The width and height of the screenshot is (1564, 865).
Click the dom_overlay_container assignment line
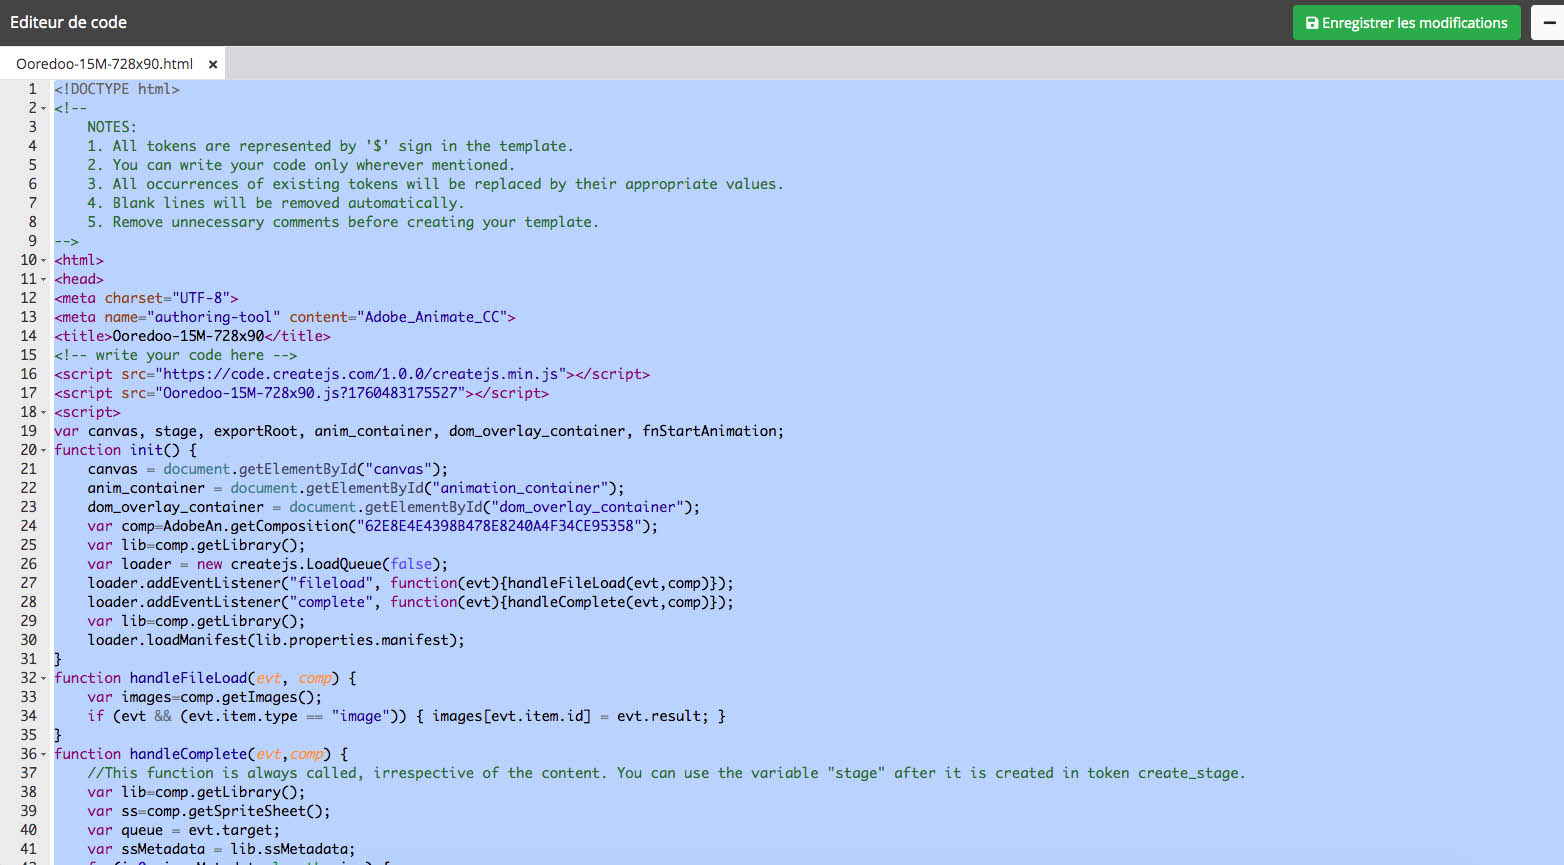pos(394,507)
